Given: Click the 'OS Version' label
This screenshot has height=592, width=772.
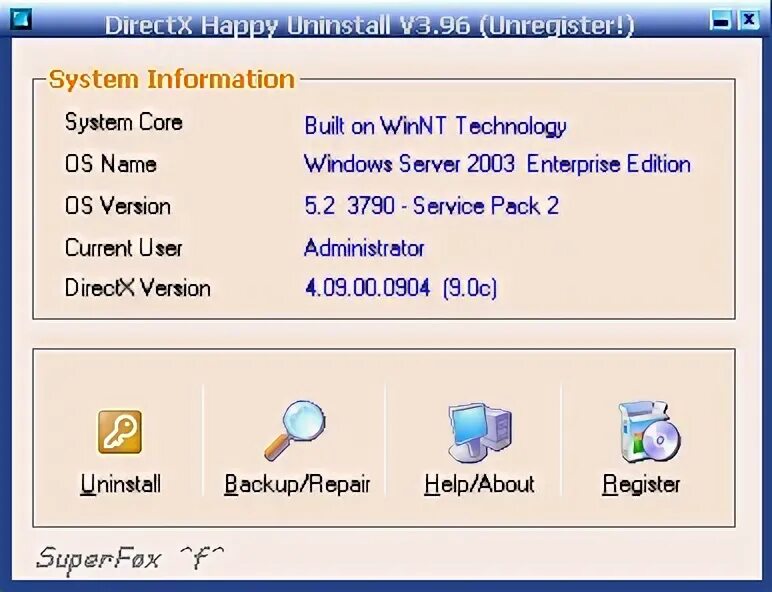Looking at the screenshot, I should tap(118, 206).
